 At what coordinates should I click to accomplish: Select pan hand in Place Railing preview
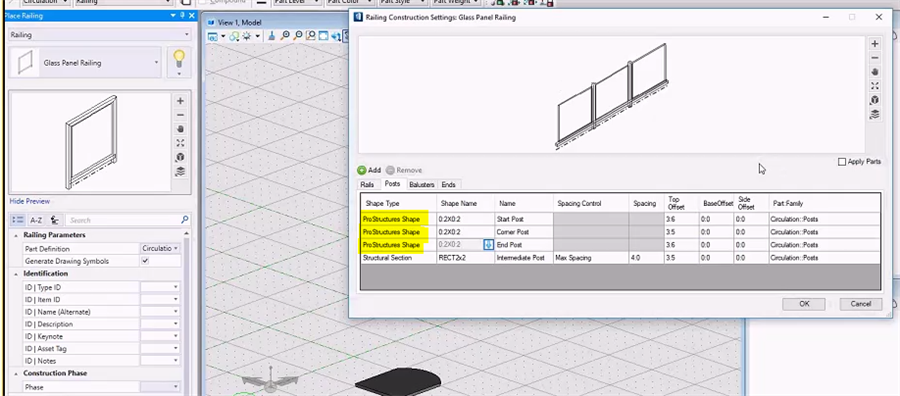[x=180, y=129]
